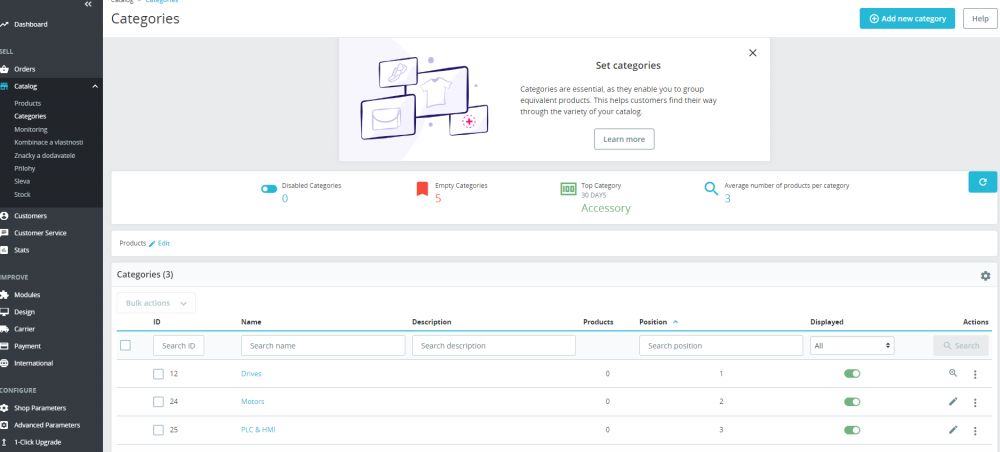Click the Search ID input field

(179, 346)
